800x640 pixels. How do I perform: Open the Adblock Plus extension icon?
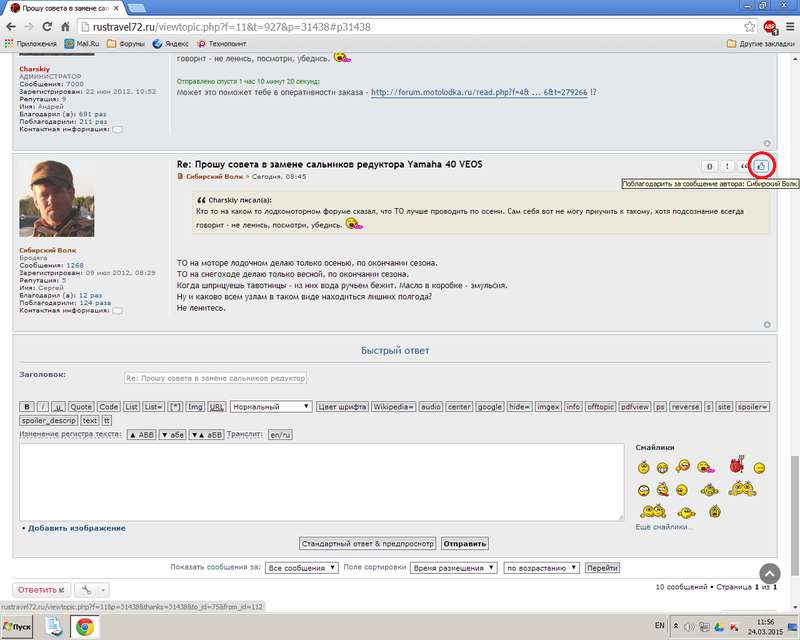(769, 27)
